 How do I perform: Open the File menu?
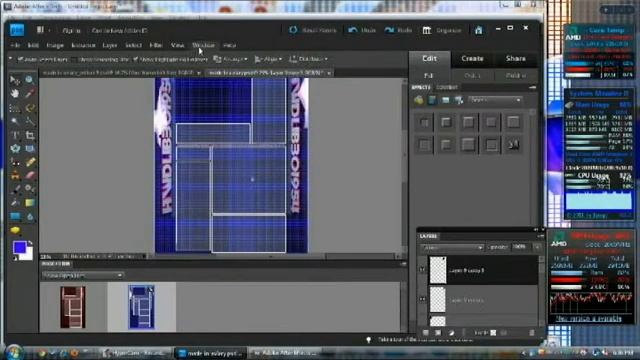coord(15,45)
